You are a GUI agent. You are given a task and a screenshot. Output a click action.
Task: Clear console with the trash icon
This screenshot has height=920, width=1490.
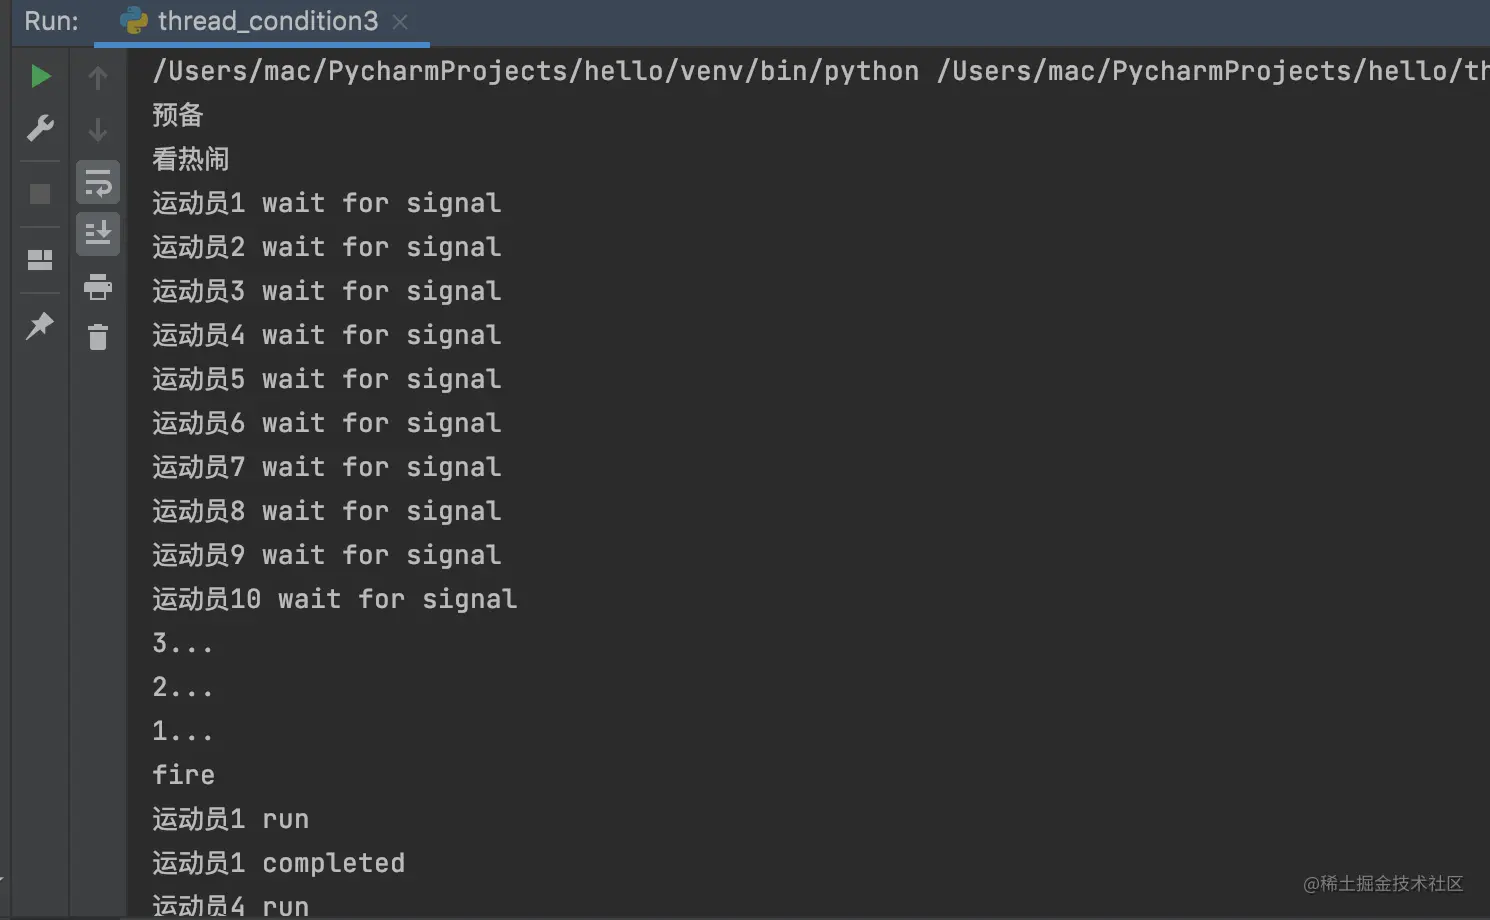tap(98, 337)
